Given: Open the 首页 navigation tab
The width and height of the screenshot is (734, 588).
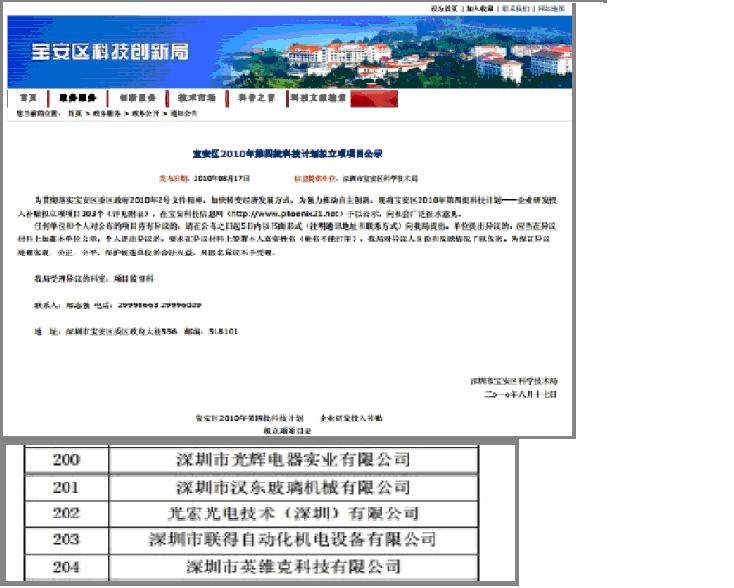Looking at the screenshot, I should coord(28,98).
